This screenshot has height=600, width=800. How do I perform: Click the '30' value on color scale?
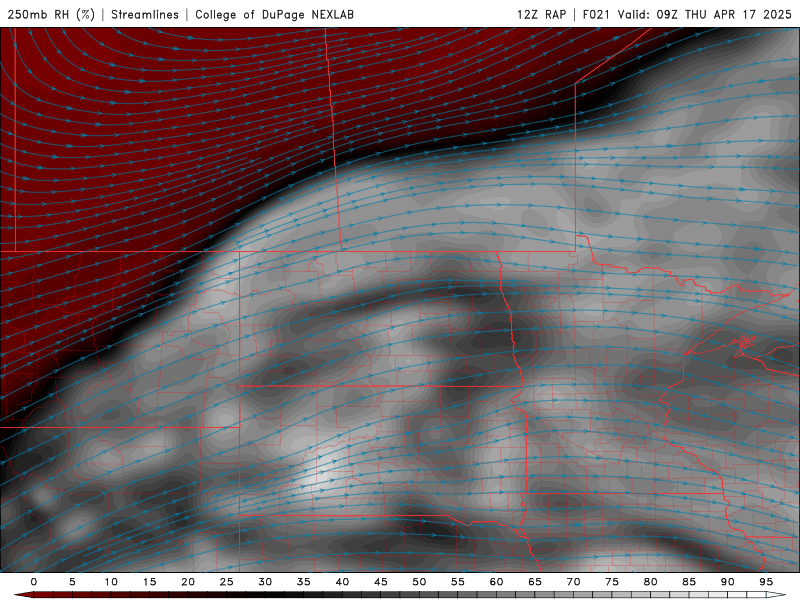(265, 582)
